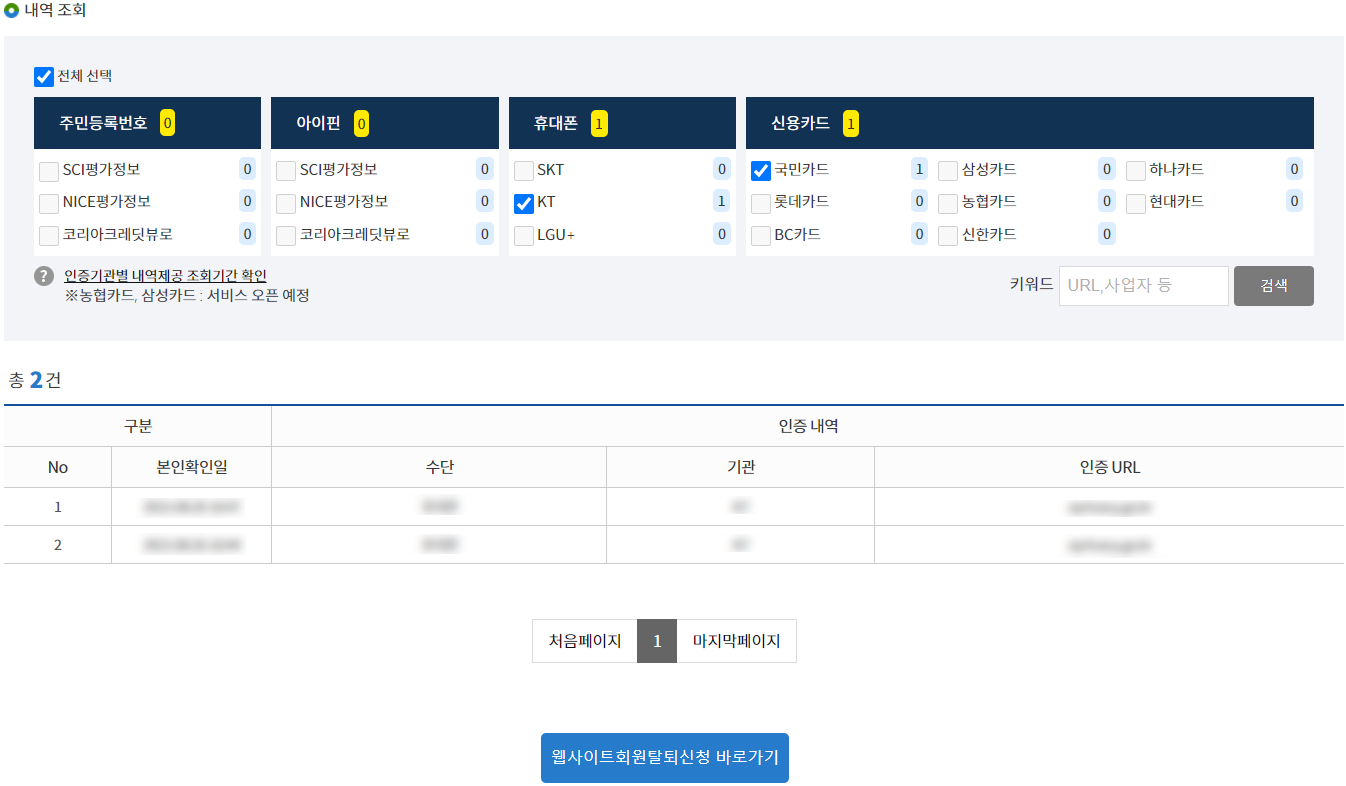Click the count 1 in the KT row
Viewport: 1346px width, 786px height.
coord(721,201)
